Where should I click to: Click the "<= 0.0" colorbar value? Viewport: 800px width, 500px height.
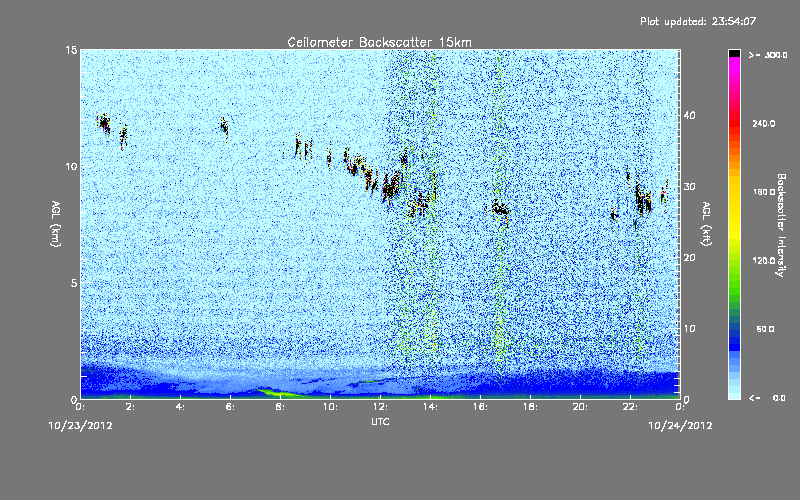[767, 398]
